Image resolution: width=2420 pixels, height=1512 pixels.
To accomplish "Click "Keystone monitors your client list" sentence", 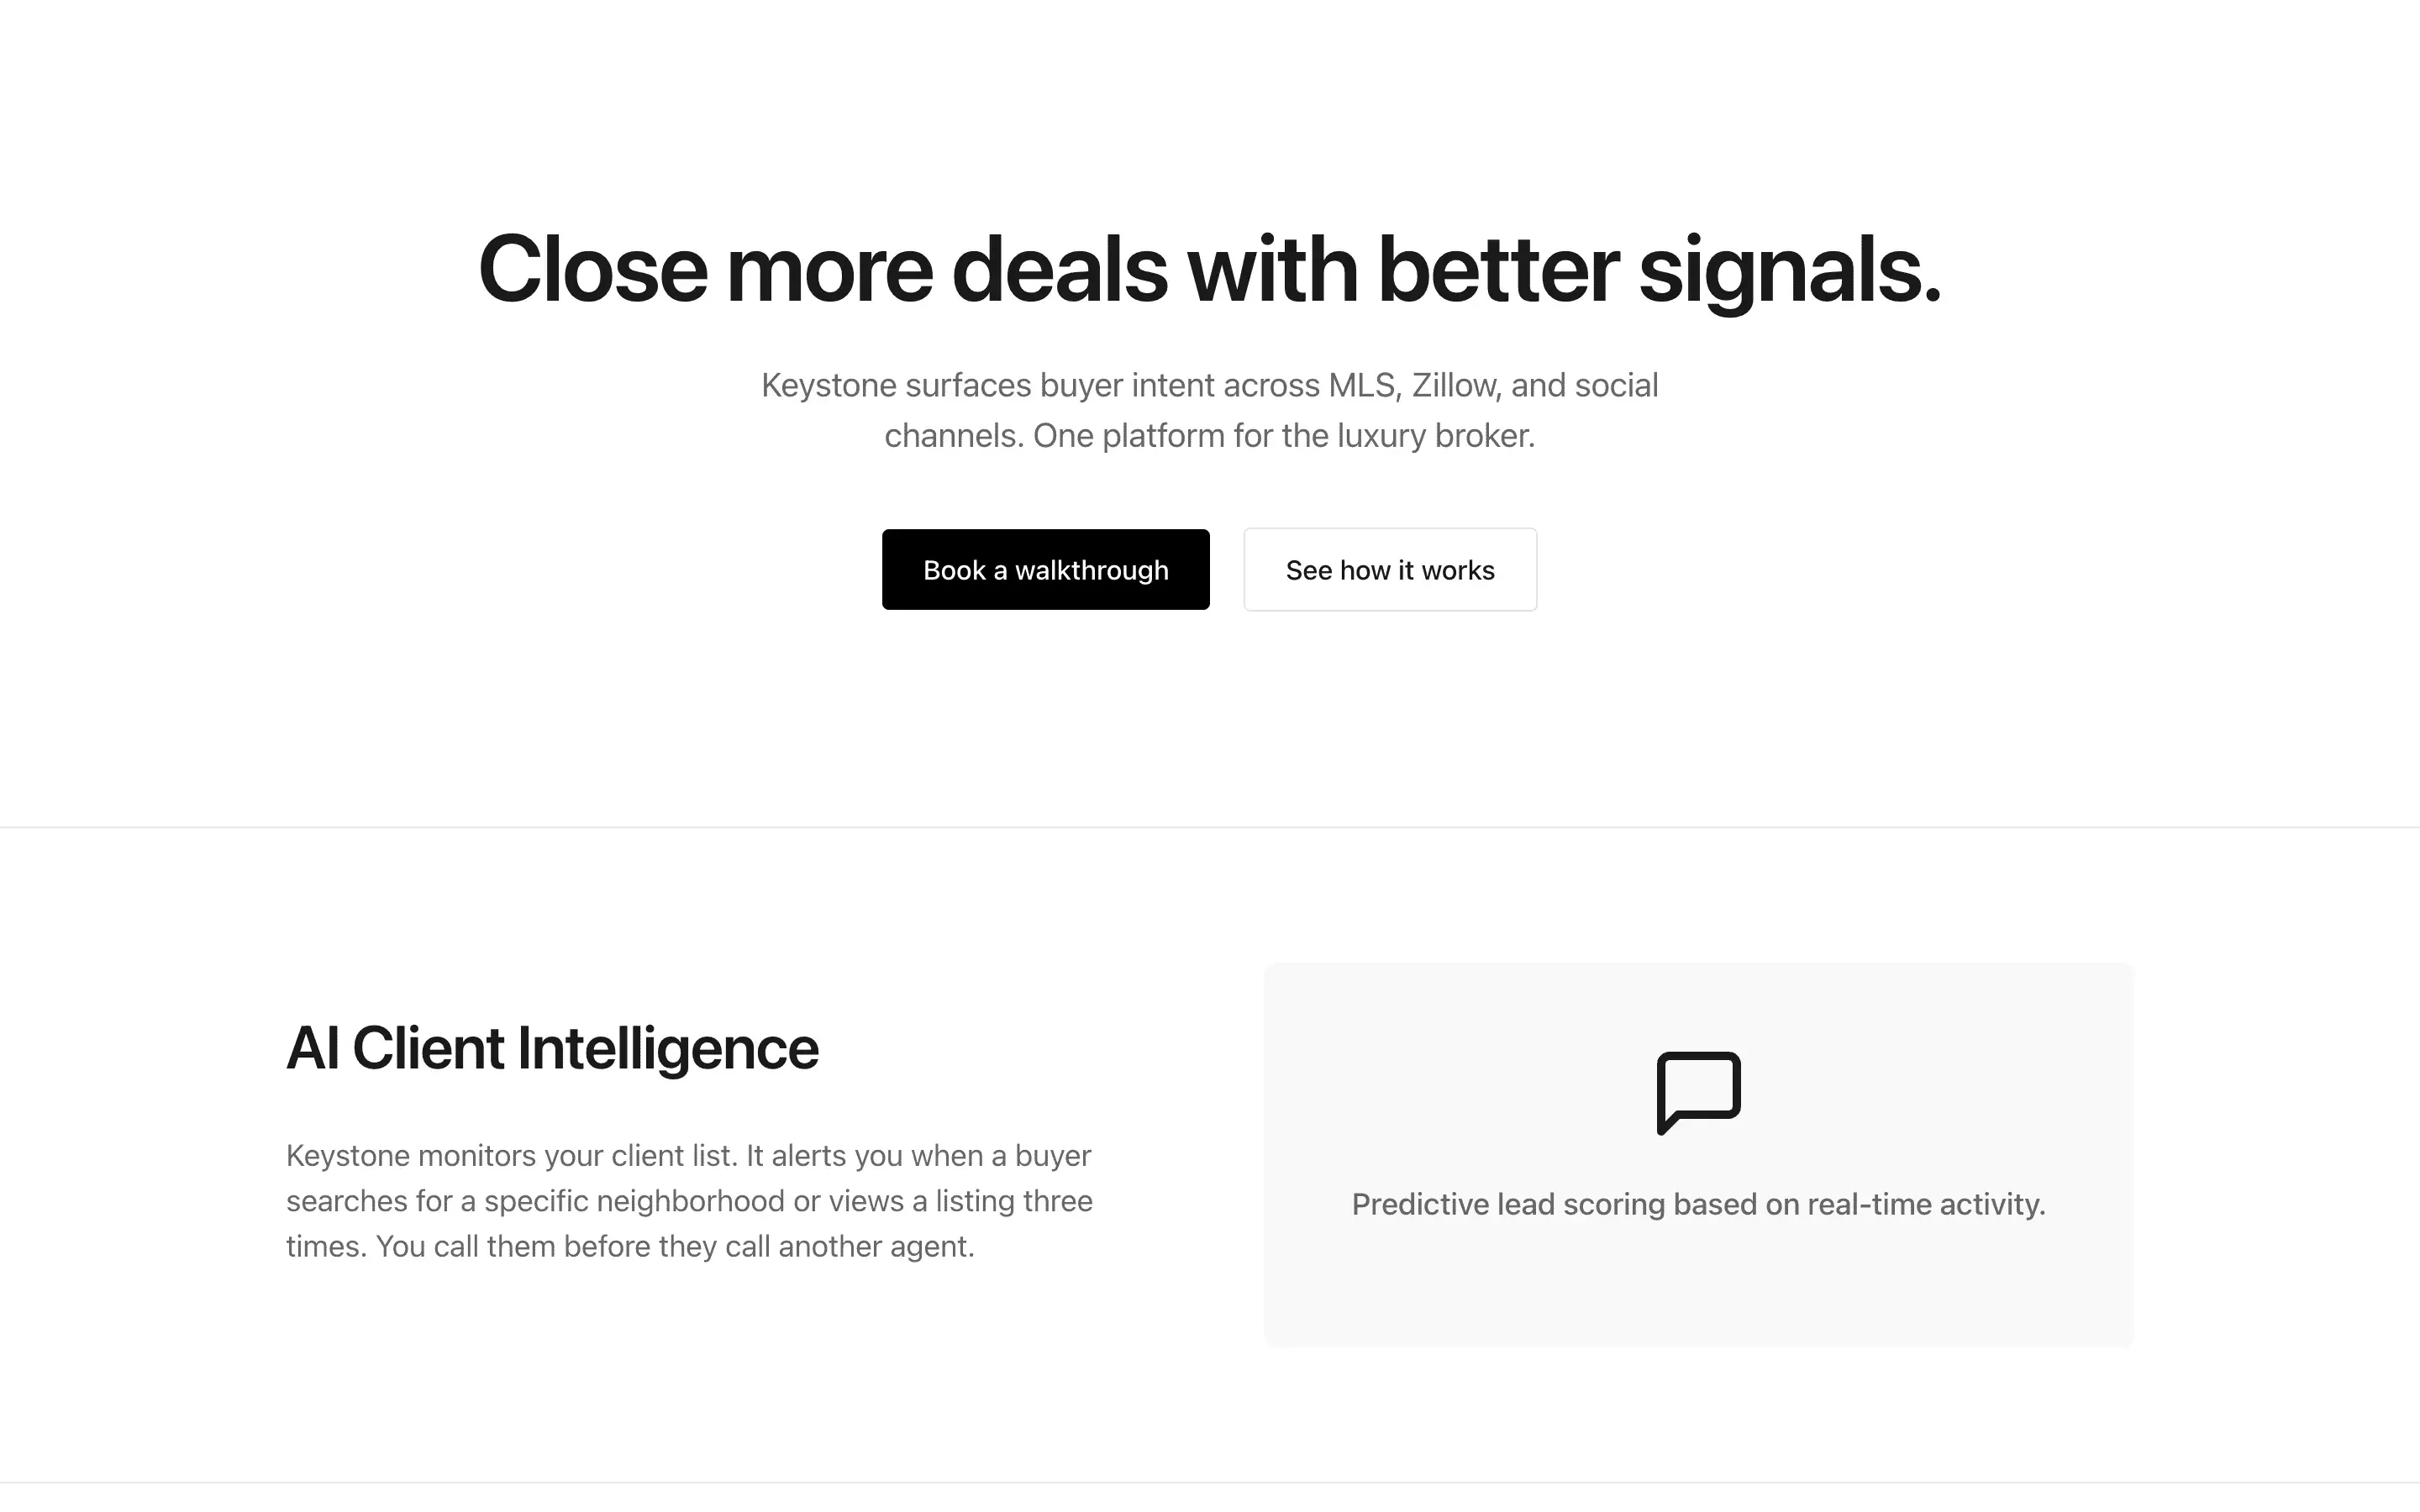I will coord(511,1156).
